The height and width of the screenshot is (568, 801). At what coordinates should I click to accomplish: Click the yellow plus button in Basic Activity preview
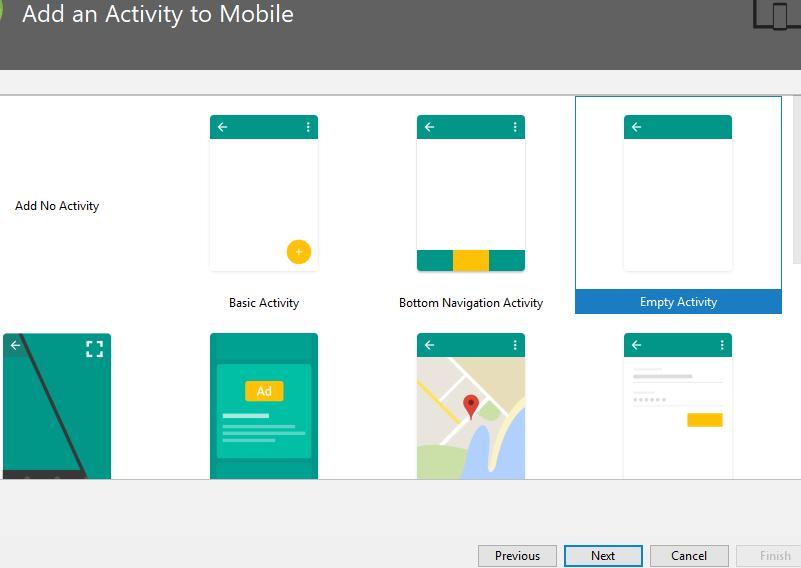[299, 252]
